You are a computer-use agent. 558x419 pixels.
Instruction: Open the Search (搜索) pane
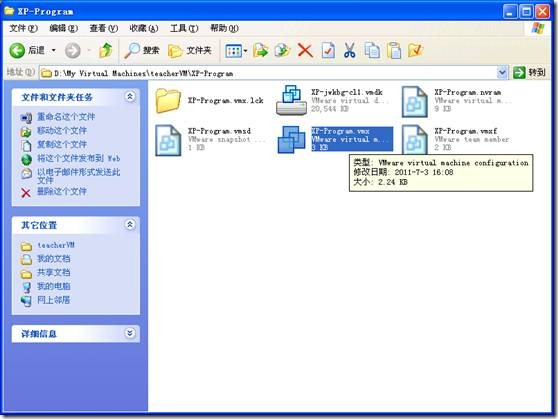tap(142, 51)
